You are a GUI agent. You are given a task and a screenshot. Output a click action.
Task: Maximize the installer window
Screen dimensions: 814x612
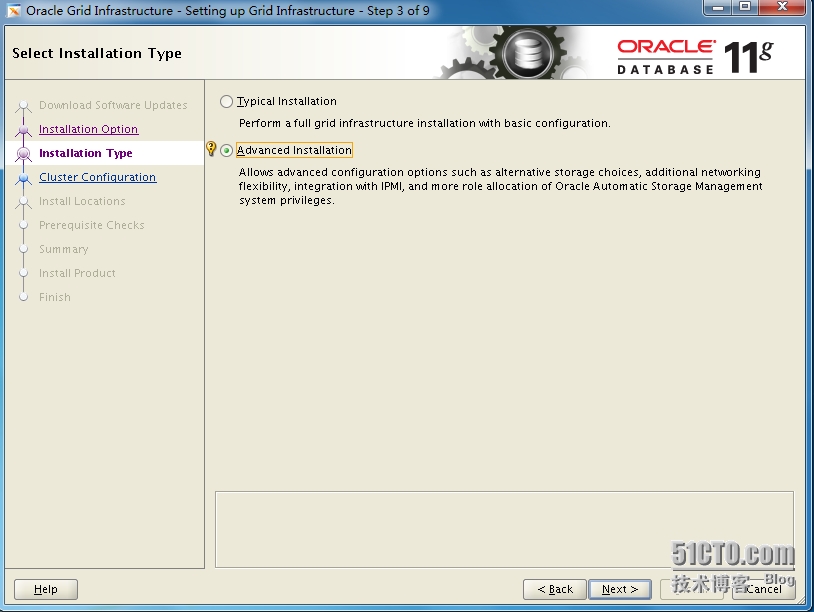point(745,7)
